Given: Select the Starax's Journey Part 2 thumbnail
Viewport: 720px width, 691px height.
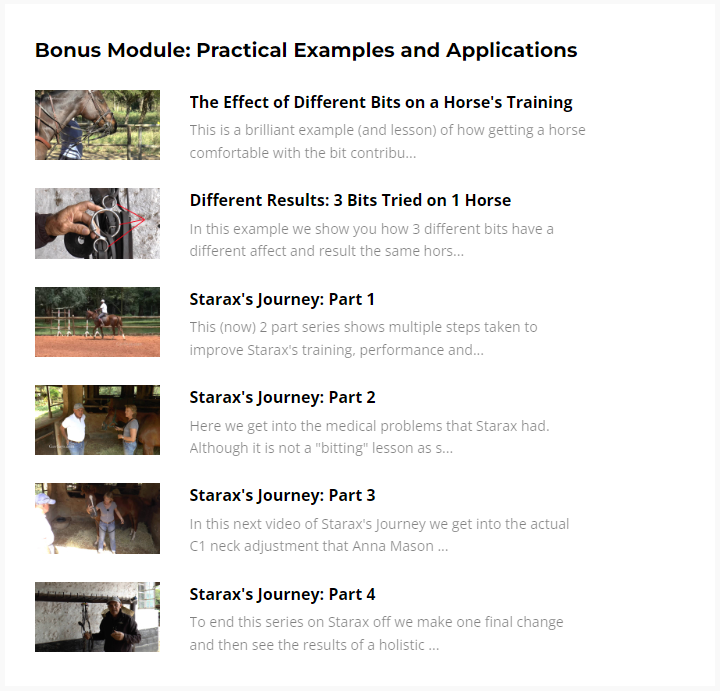Looking at the screenshot, I should pos(97,420).
